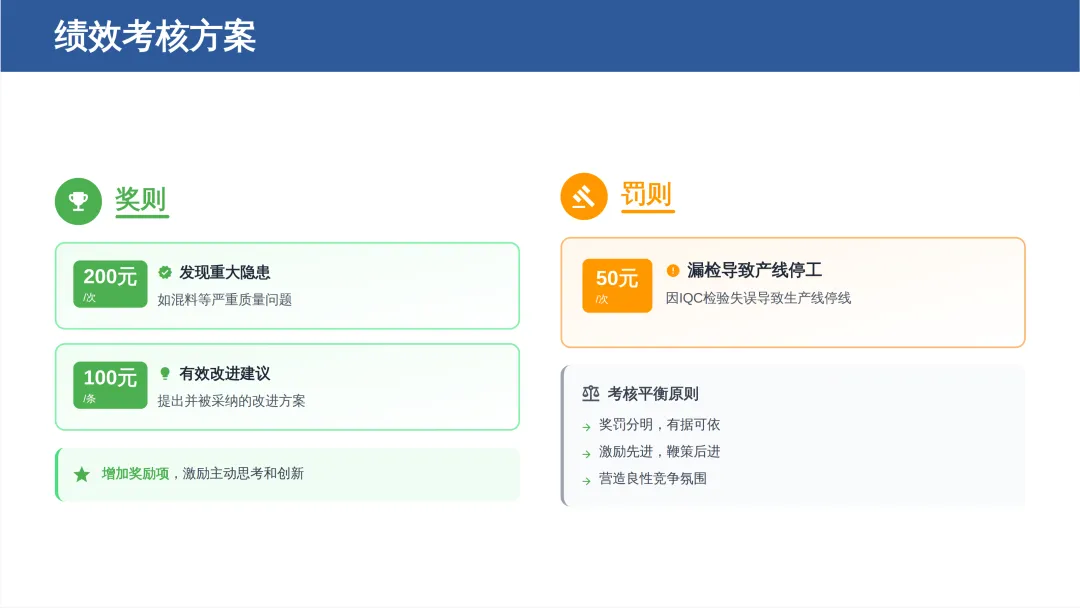Viewport: 1080px width, 608px height.
Task: Click the orange gavel icon
Action: 584,196
